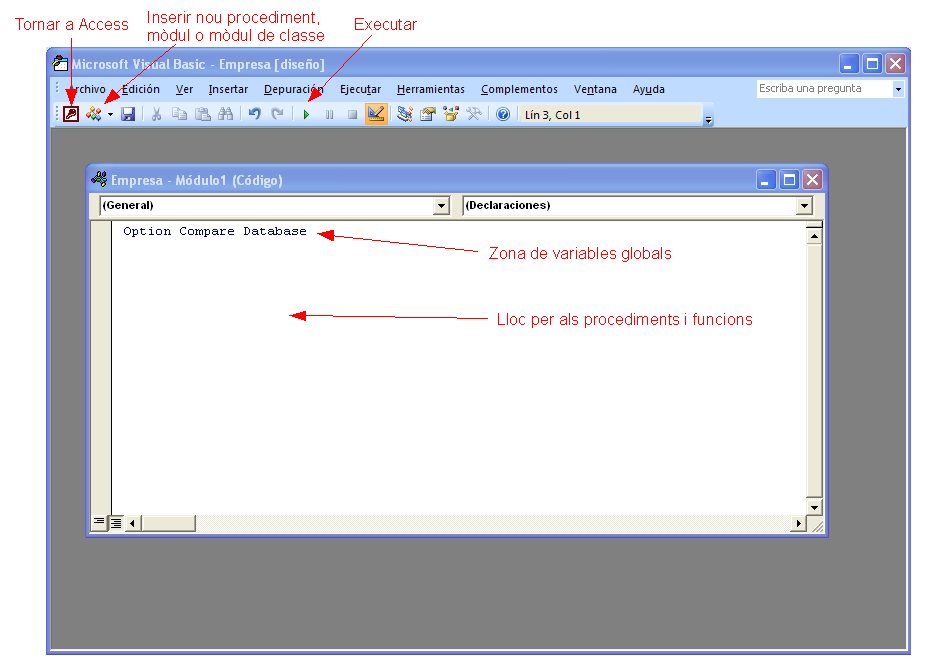This screenshot has width=935, height=663.
Task: Open the Object Browser icon
Action: [451, 115]
